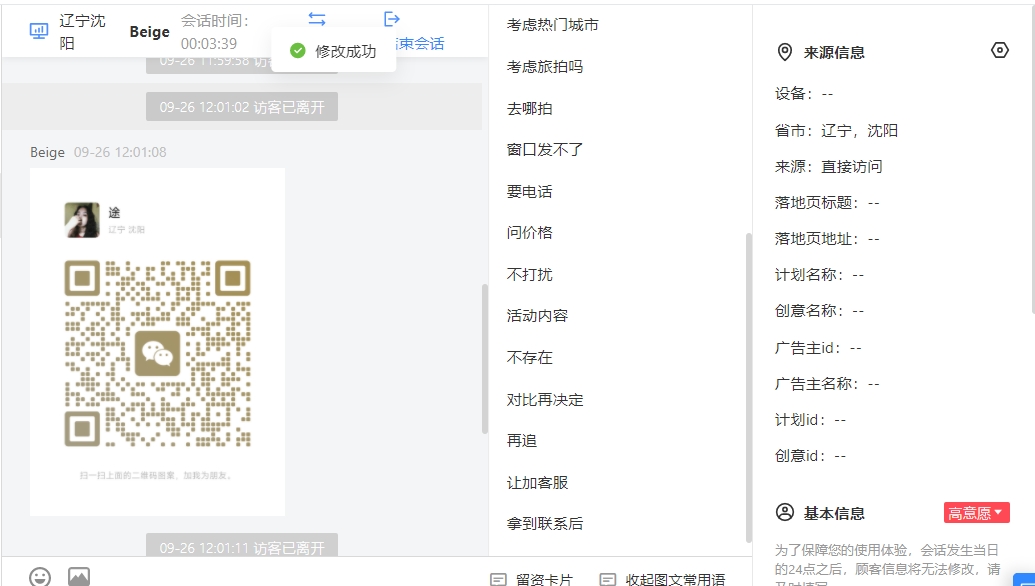The height and width of the screenshot is (586, 1035).
Task: Click the user icon beside 基本信息
Action: click(784, 513)
